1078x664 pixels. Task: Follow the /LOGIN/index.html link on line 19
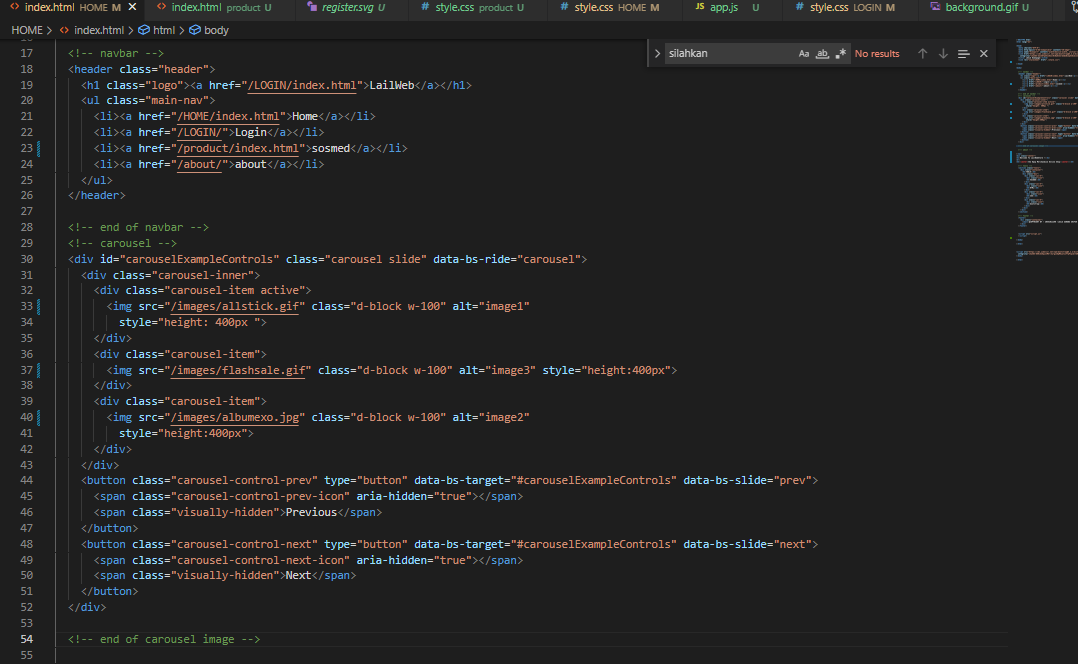302,85
